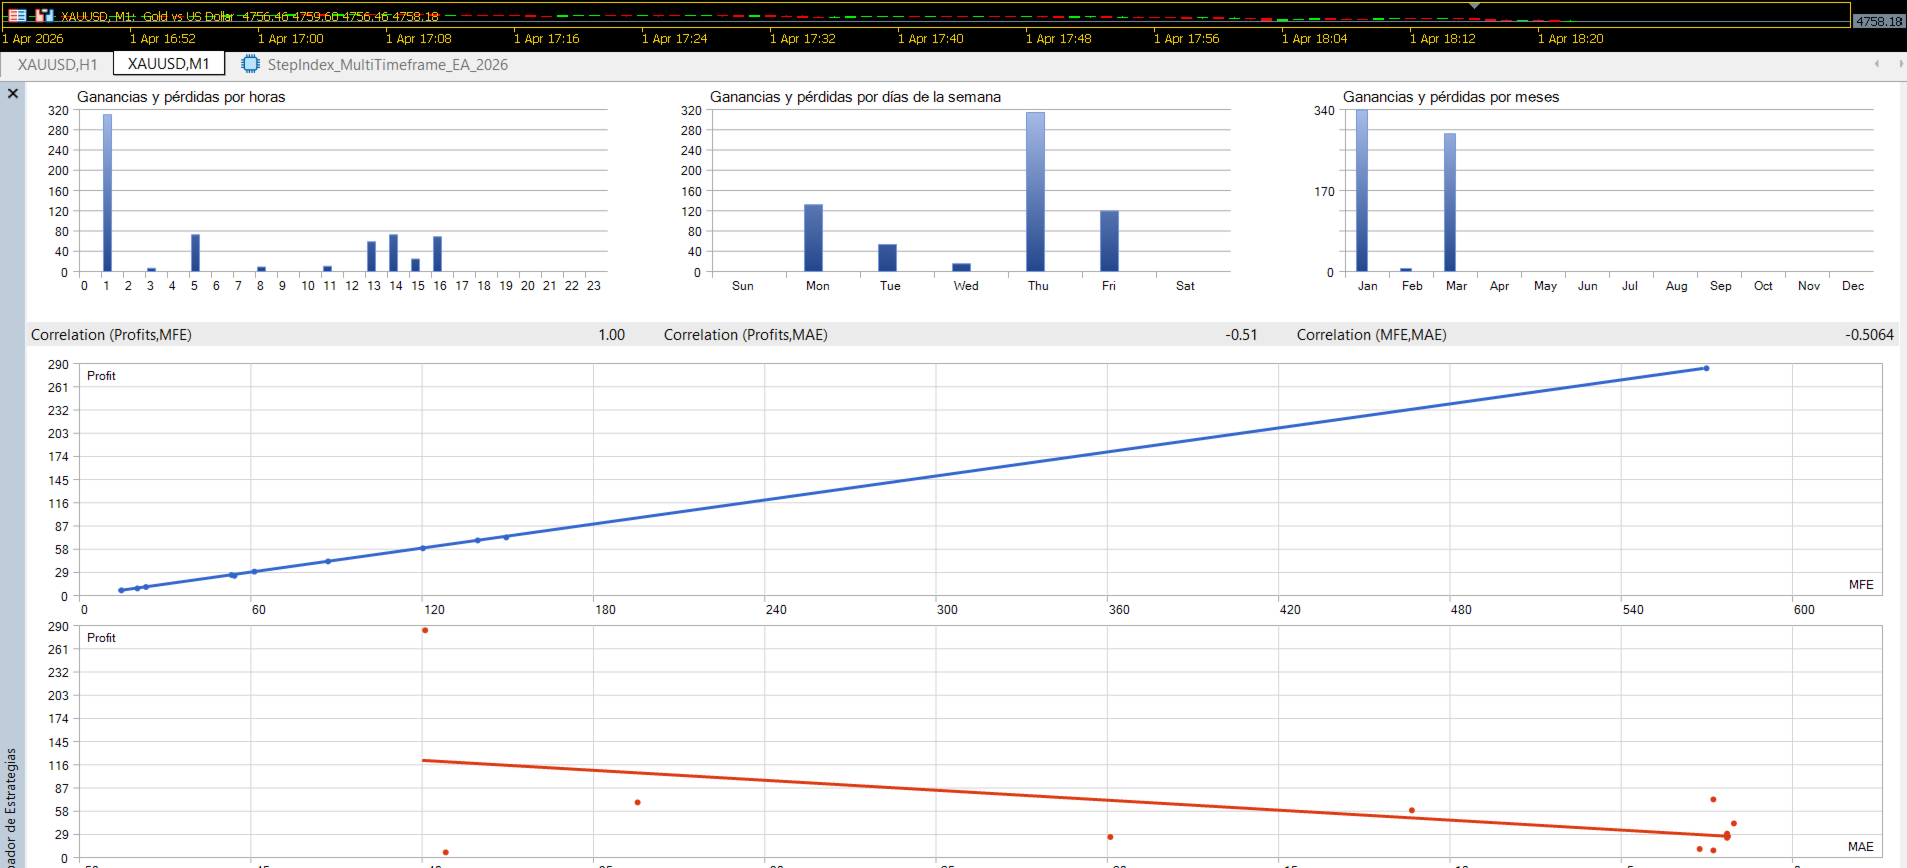Click the hour 1 profit bar

(x=108, y=193)
